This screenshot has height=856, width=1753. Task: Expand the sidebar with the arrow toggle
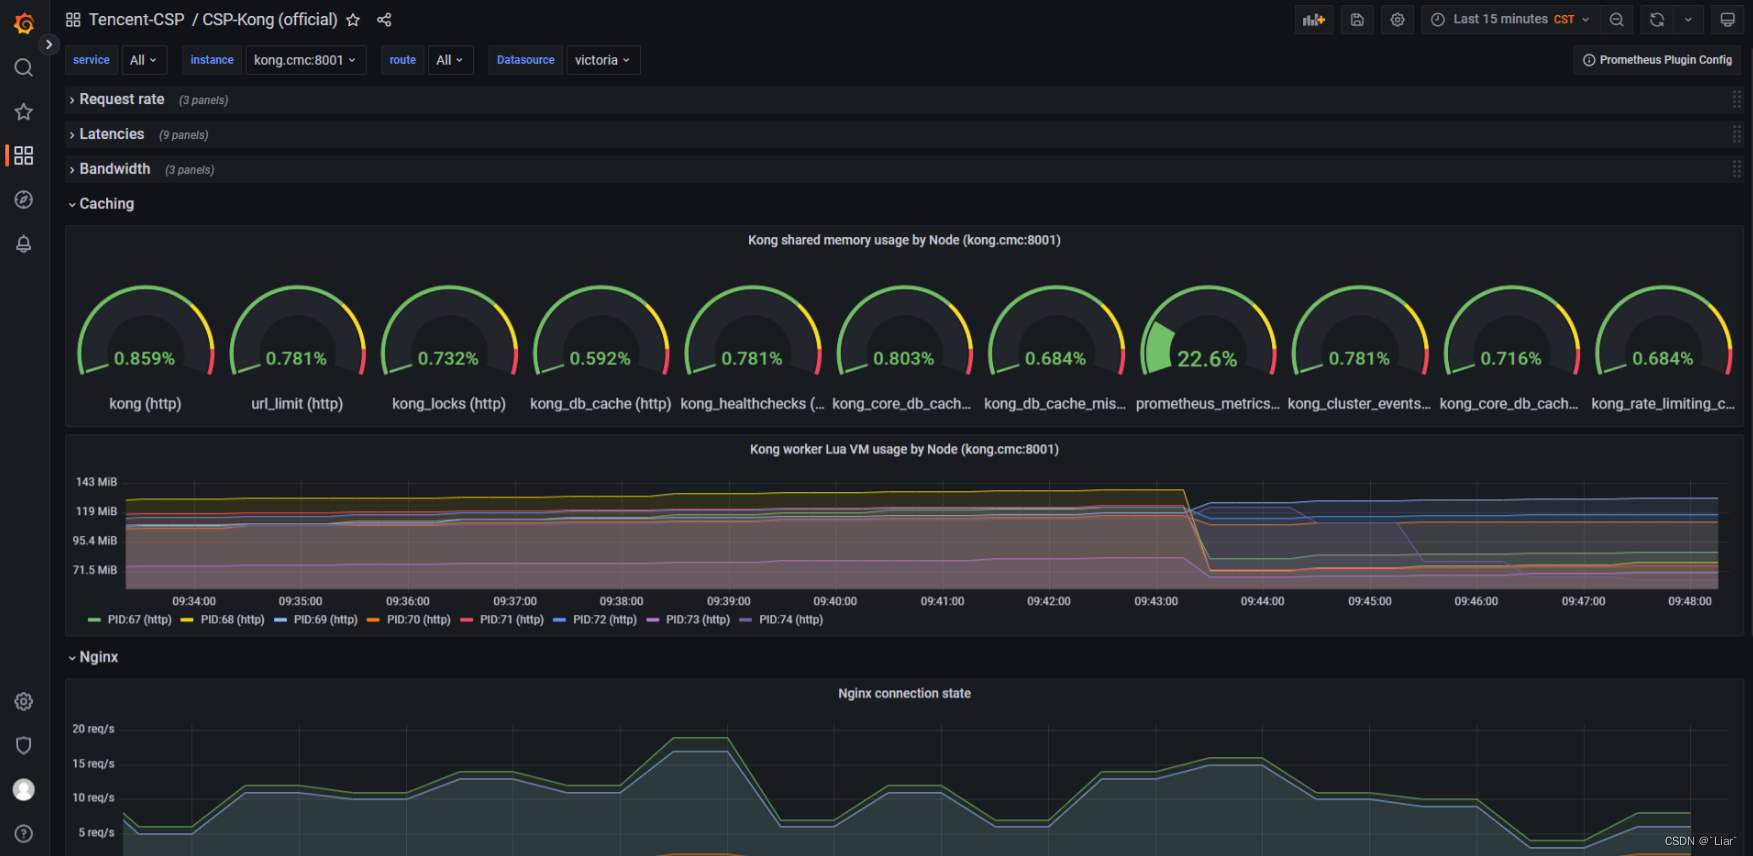(48, 44)
